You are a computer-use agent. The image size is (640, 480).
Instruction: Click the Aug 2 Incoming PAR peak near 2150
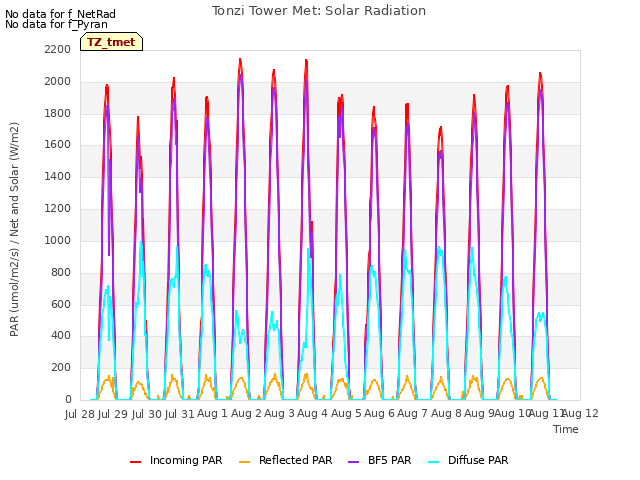(x=240, y=60)
